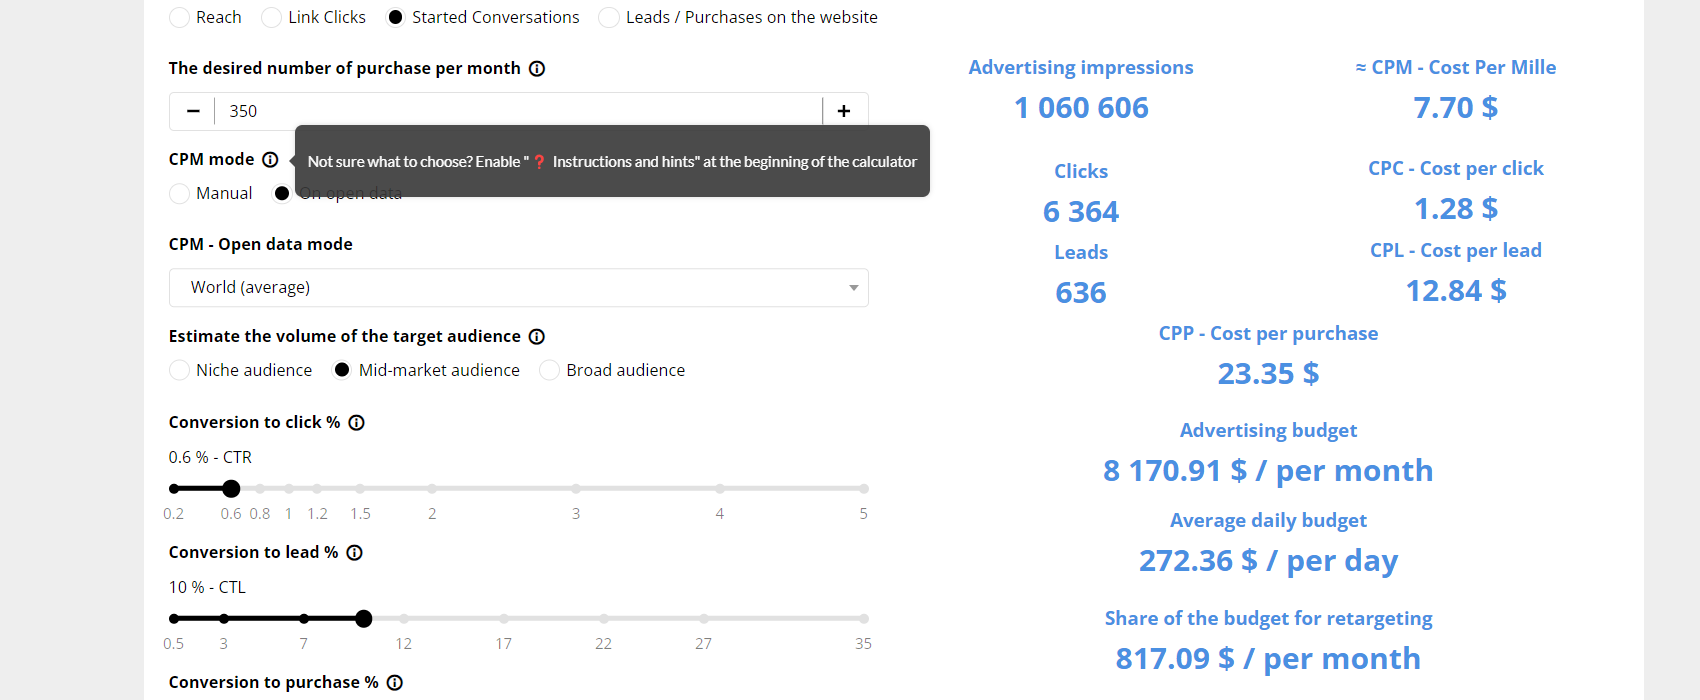Click info icon beside desired purchases per month
This screenshot has width=1700, height=700.
[x=537, y=69]
